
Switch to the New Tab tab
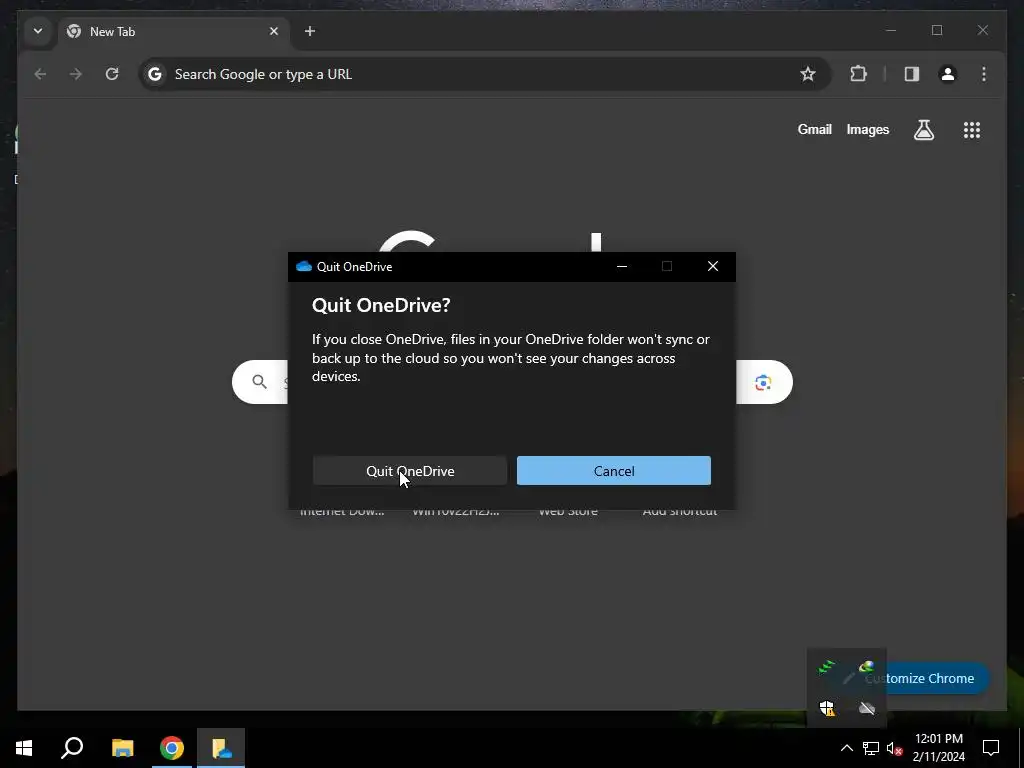173,31
